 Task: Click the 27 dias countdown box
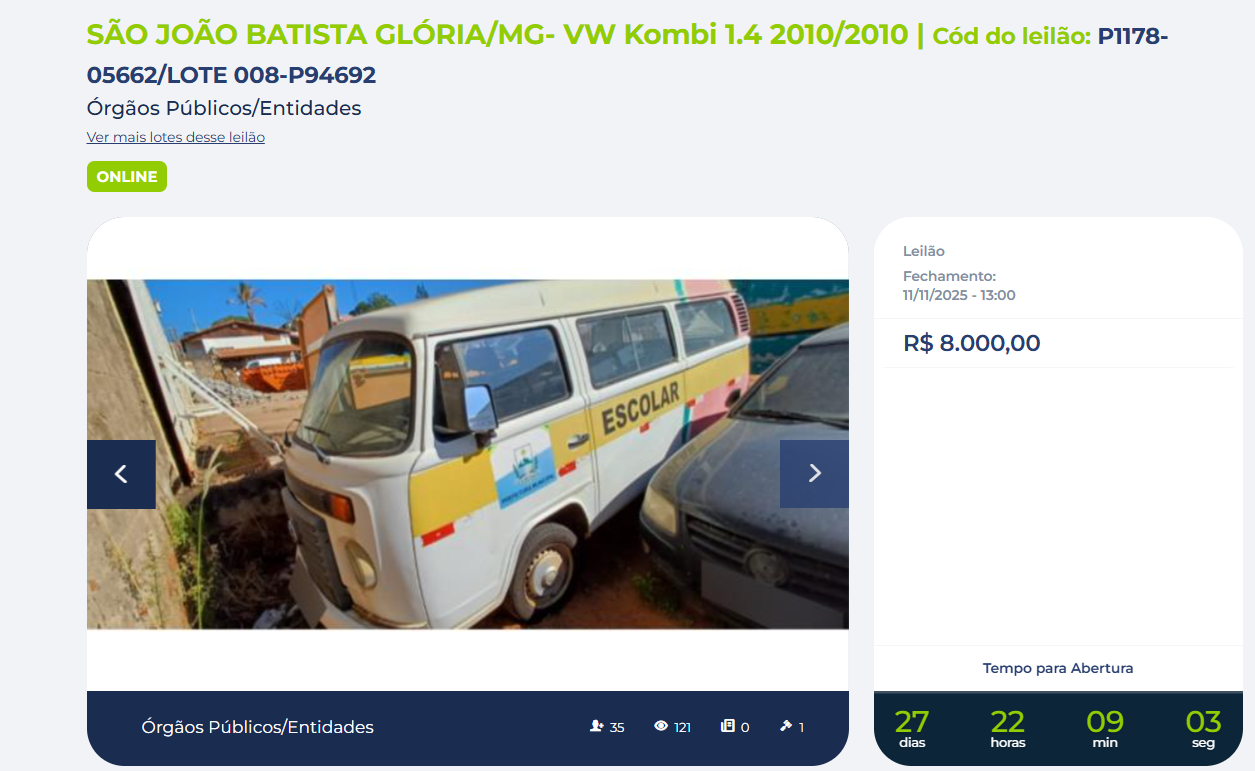click(x=912, y=728)
